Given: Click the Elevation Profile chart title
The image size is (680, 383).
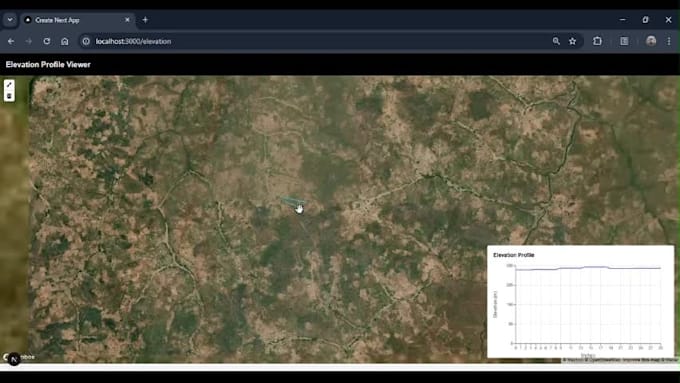Looking at the screenshot, I should [513, 255].
